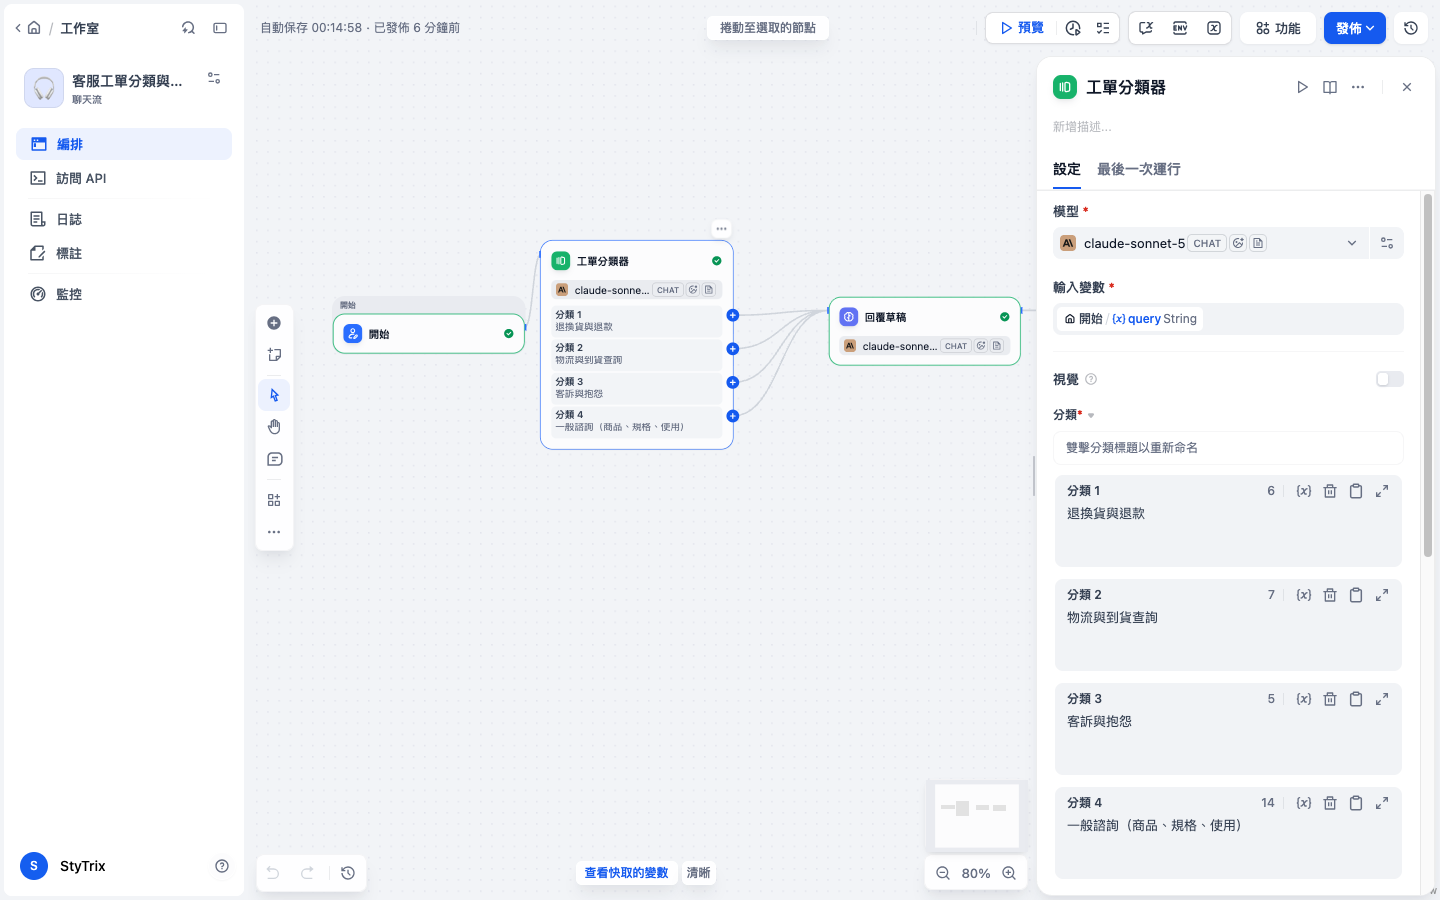This screenshot has width=1440, height=900.
Task: Open the help question-mark icon
Action: click(x=222, y=866)
